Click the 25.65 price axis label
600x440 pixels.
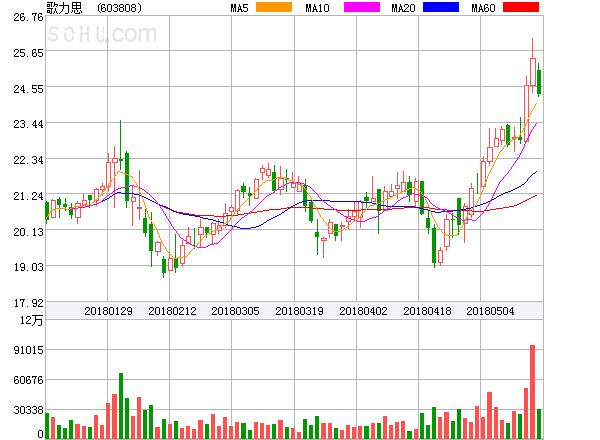(28, 53)
